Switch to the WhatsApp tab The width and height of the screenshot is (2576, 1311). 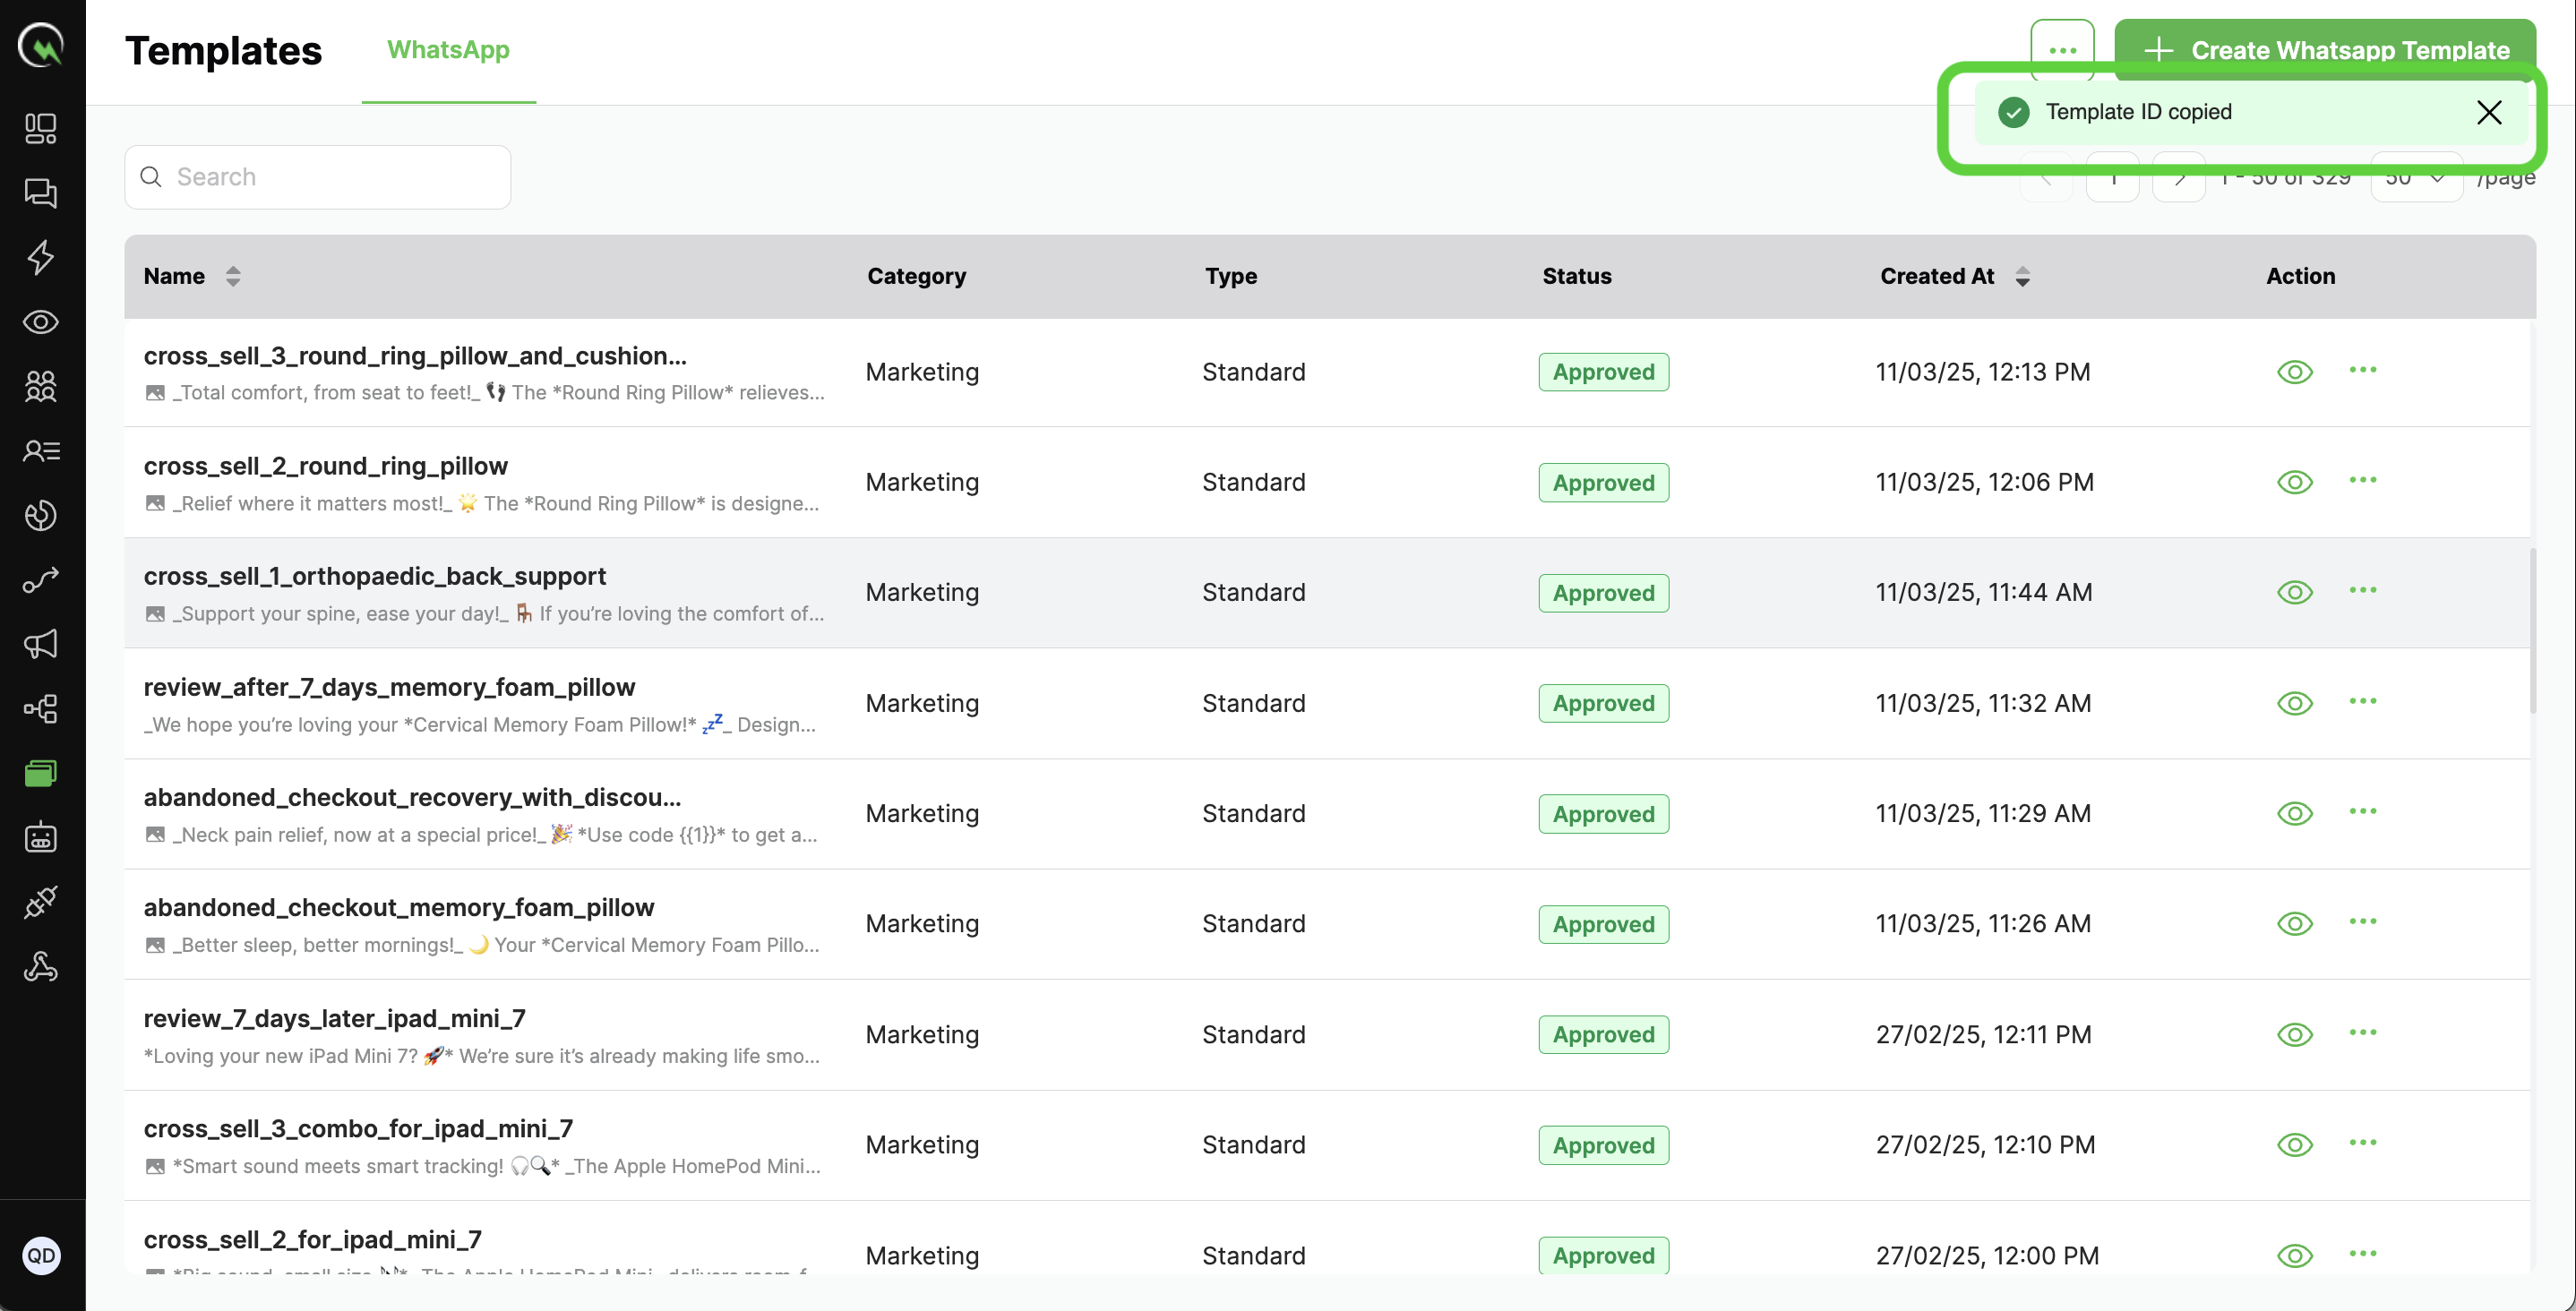tap(448, 50)
